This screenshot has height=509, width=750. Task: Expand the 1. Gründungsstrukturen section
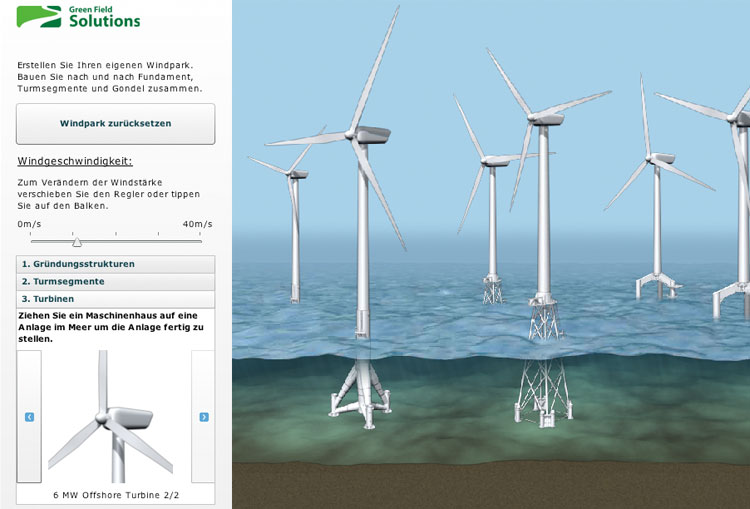[115, 264]
